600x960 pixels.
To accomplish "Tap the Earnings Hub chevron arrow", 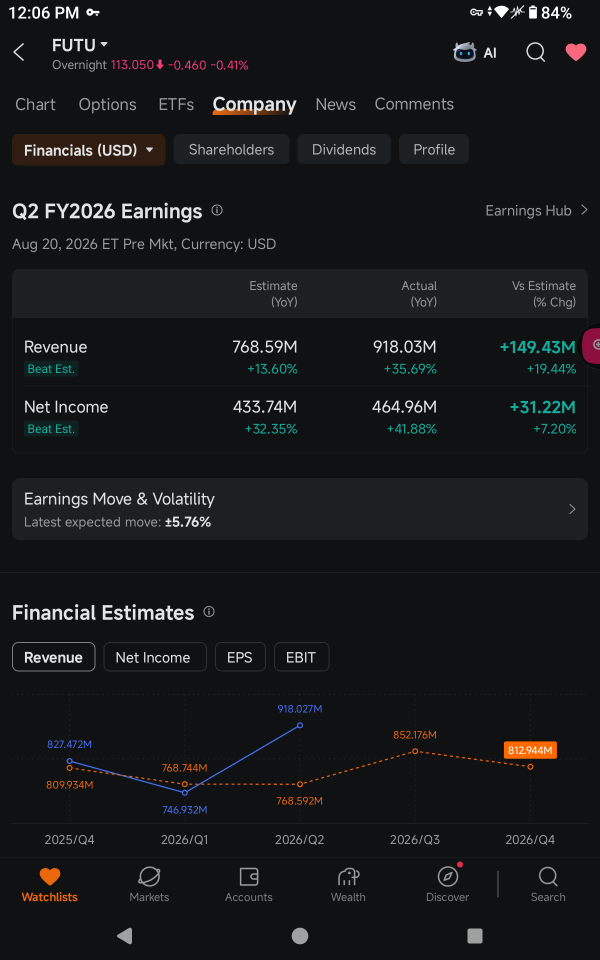I will click(584, 211).
